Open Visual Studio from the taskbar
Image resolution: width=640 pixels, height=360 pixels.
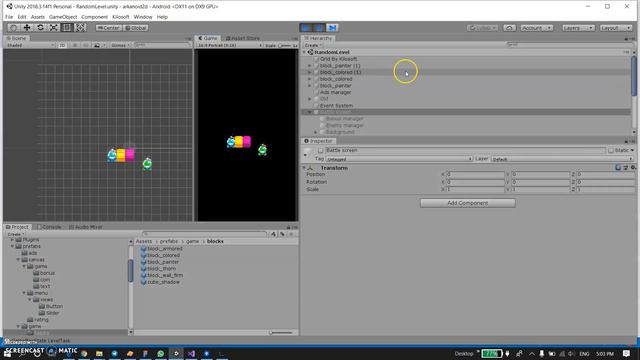point(191,353)
